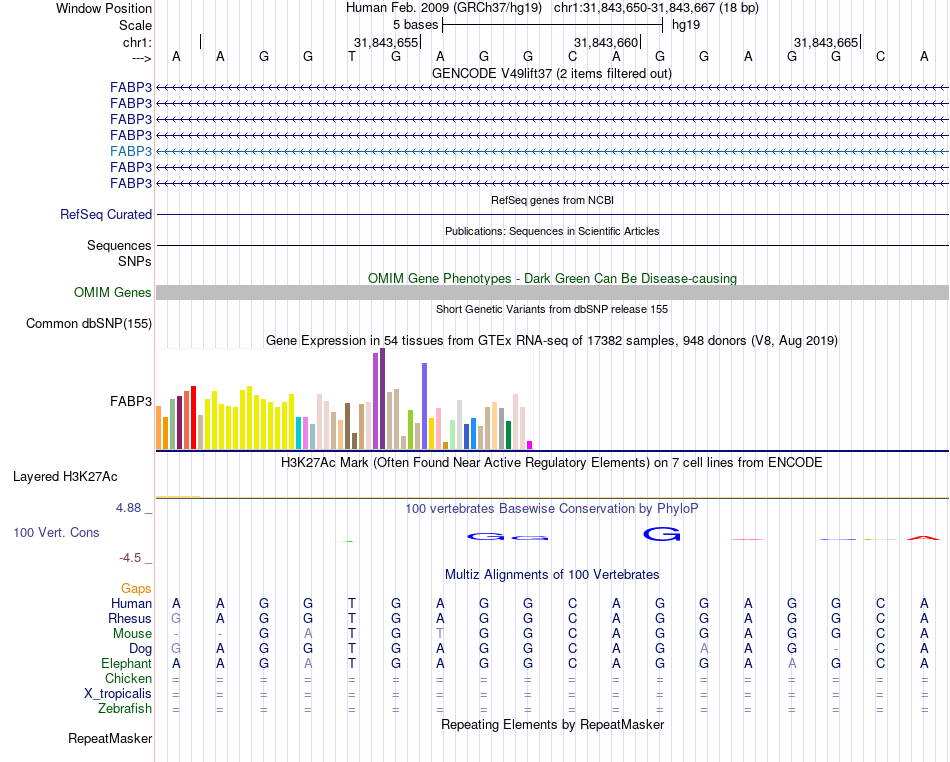Open the GTEx Gene Expression in 54 tissues title

coord(552,340)
